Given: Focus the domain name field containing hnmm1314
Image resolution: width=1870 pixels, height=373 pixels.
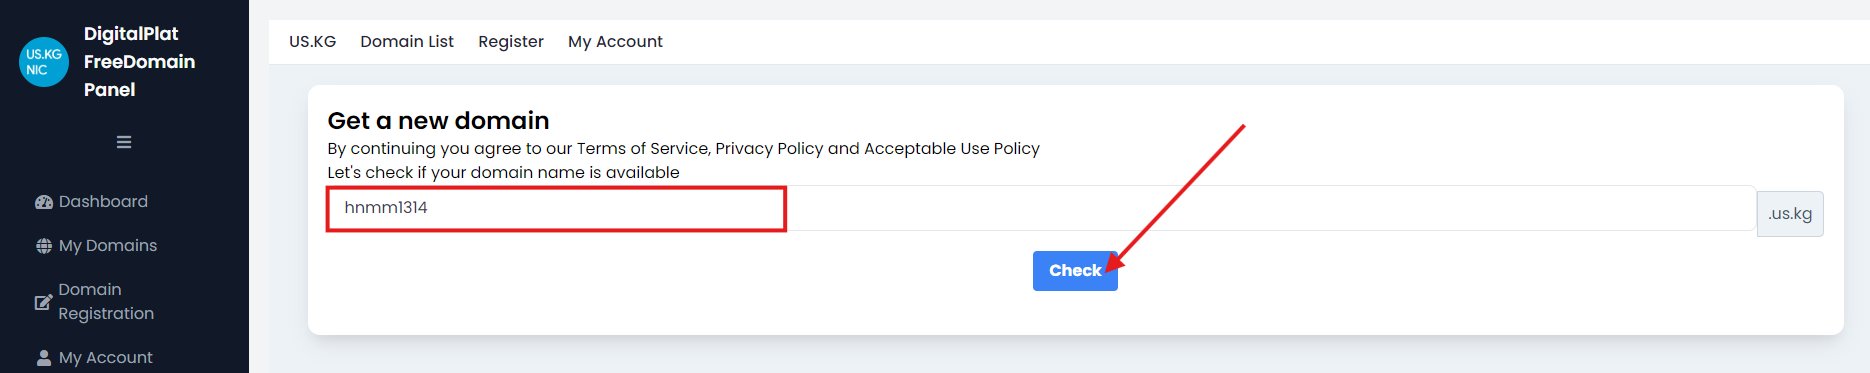Looking at the screenshot, I should pyautogui.click(x=1041, y=208).
